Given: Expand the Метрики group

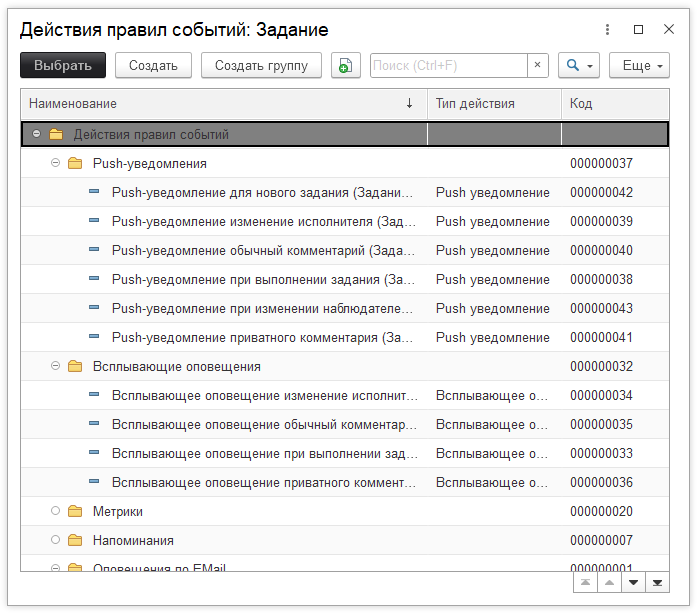Looking at the screenshot, I should pos(56,512).
